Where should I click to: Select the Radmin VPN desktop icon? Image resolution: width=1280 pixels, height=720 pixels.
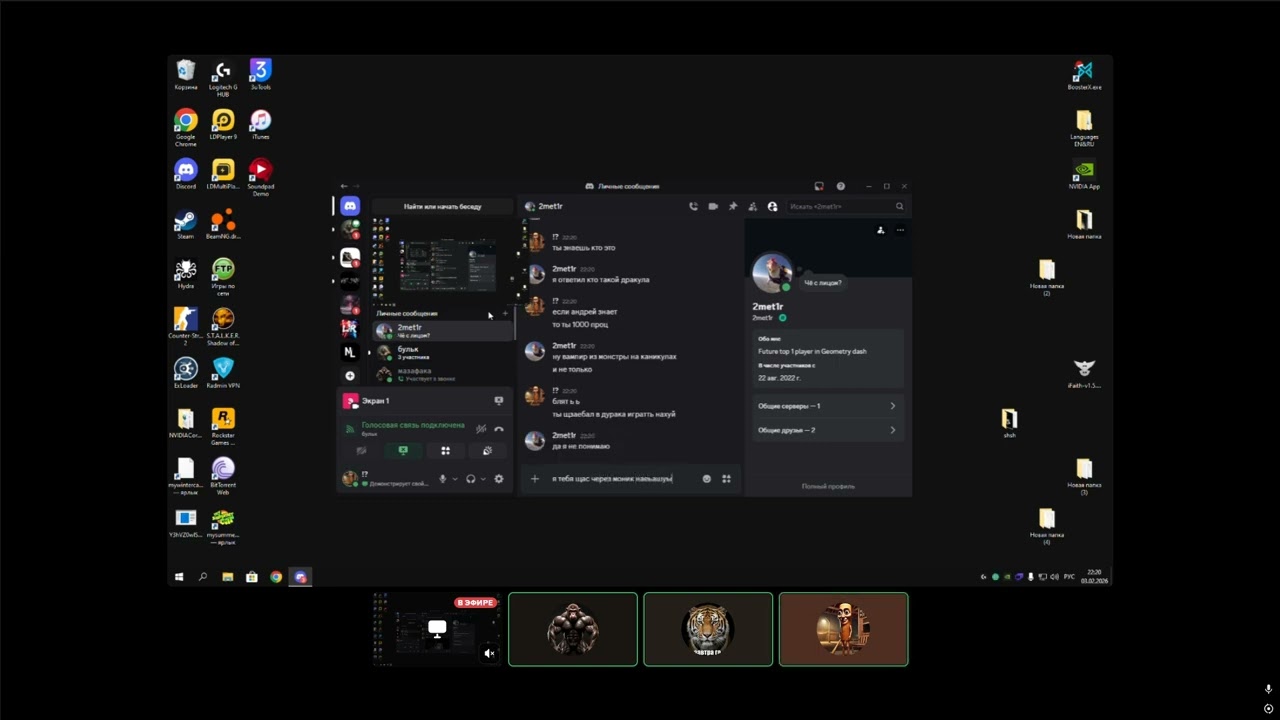coord(223,373)
